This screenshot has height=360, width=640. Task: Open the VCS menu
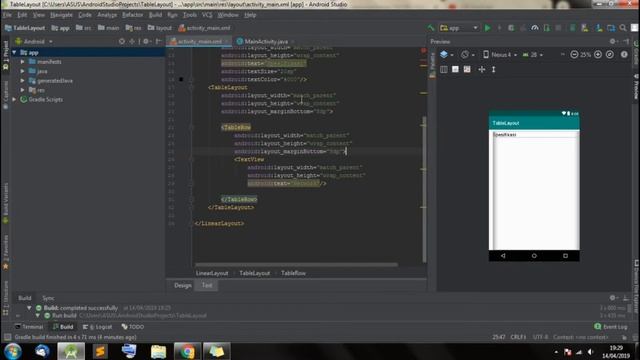click(207, 15)
